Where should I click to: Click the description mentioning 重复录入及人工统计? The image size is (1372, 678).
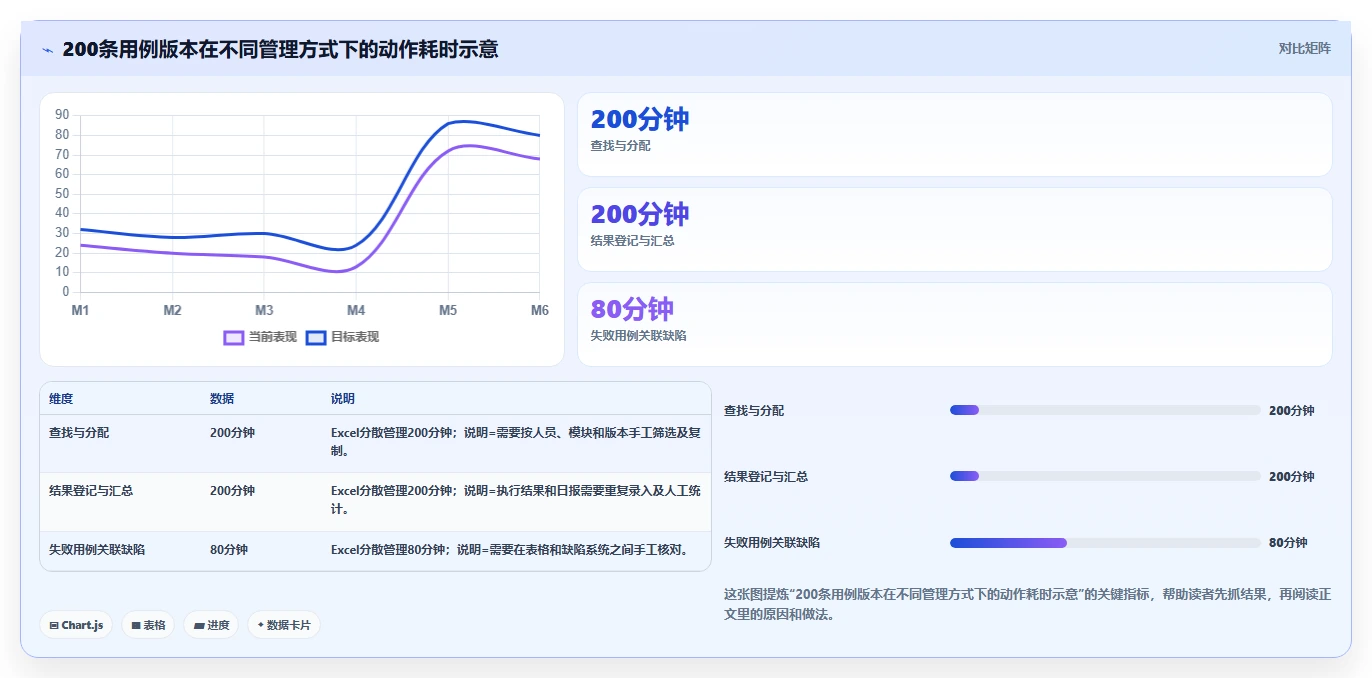pyautogui.click(x=516, y=500)
